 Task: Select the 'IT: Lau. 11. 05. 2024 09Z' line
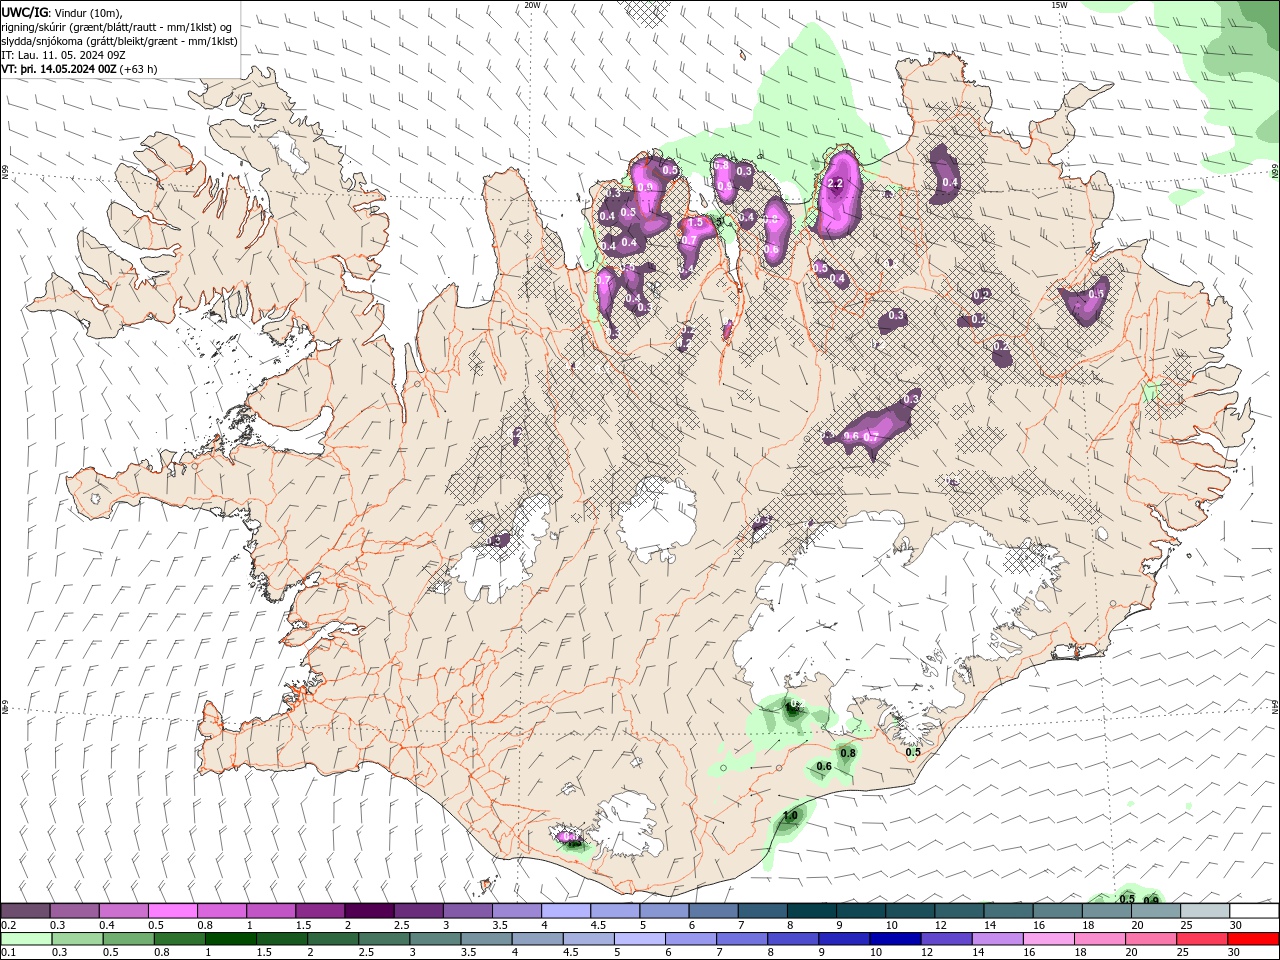pyautogui.click(x=63, y=55)
